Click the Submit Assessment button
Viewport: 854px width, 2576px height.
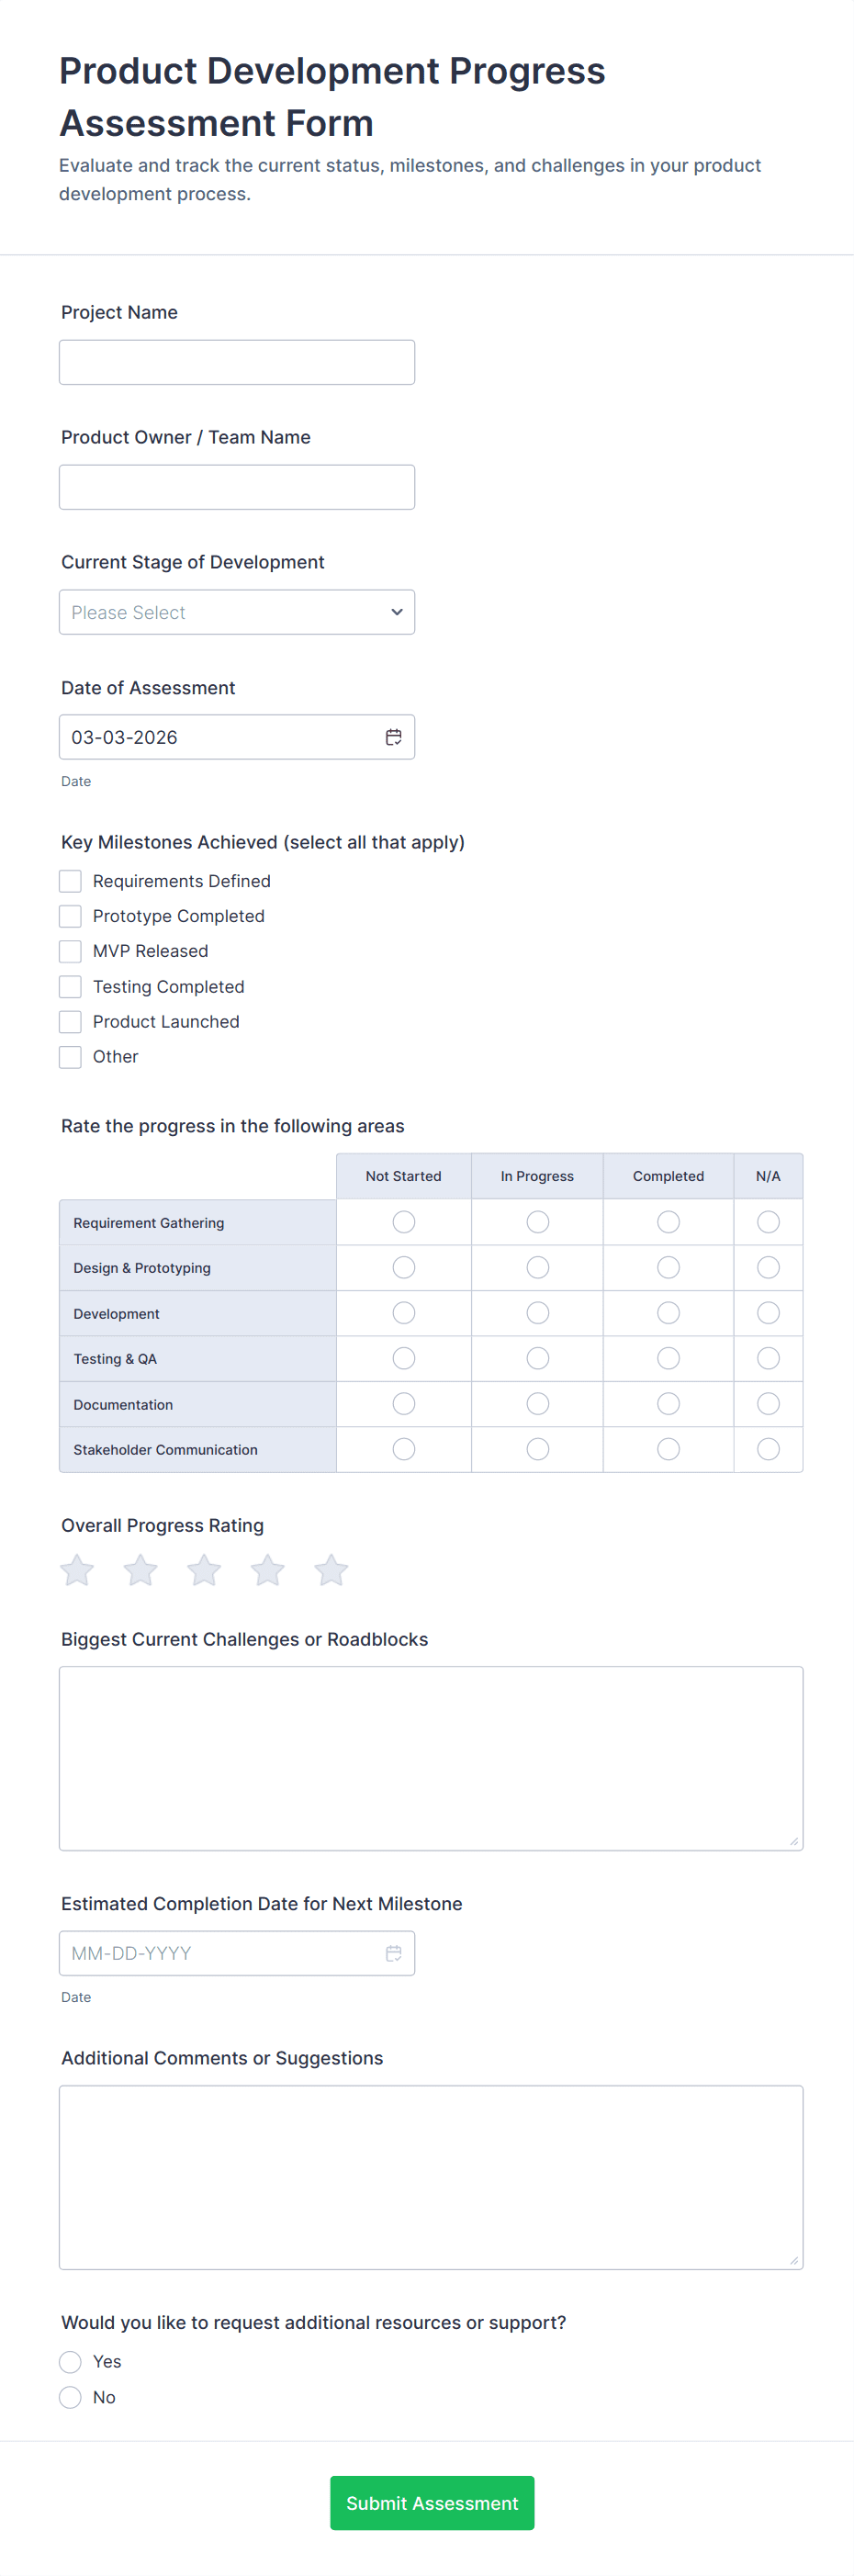tap(432, 2503)
